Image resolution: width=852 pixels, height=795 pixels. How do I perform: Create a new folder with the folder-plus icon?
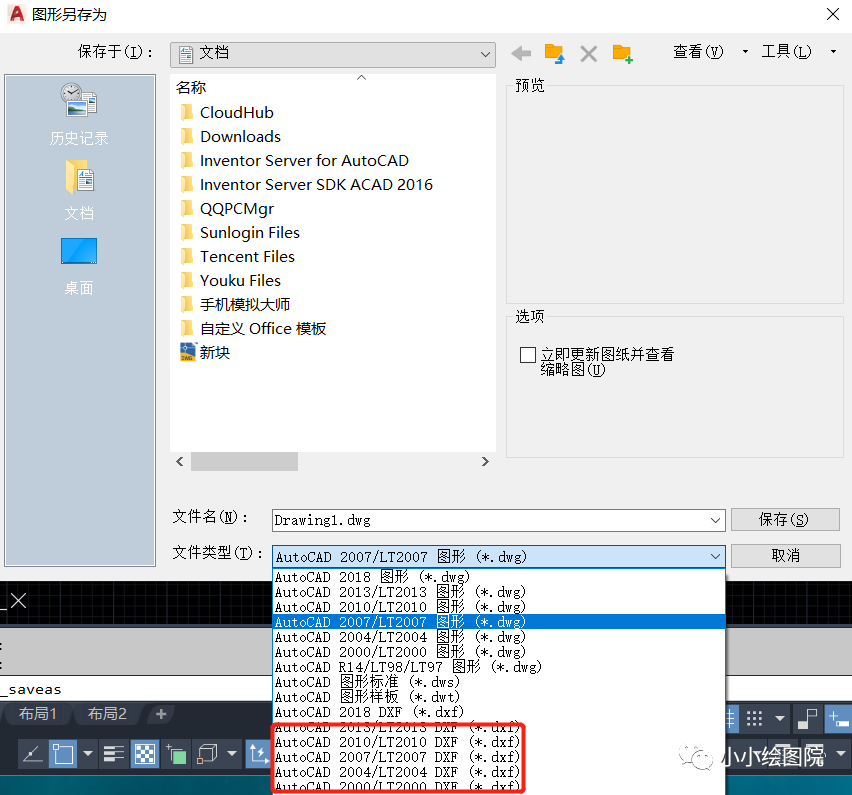click(622, 54)
